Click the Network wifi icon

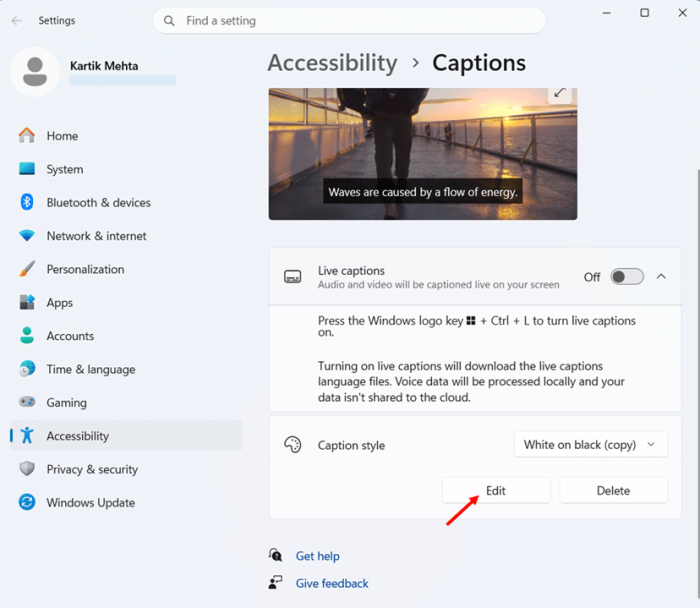[x=27, y=235]
